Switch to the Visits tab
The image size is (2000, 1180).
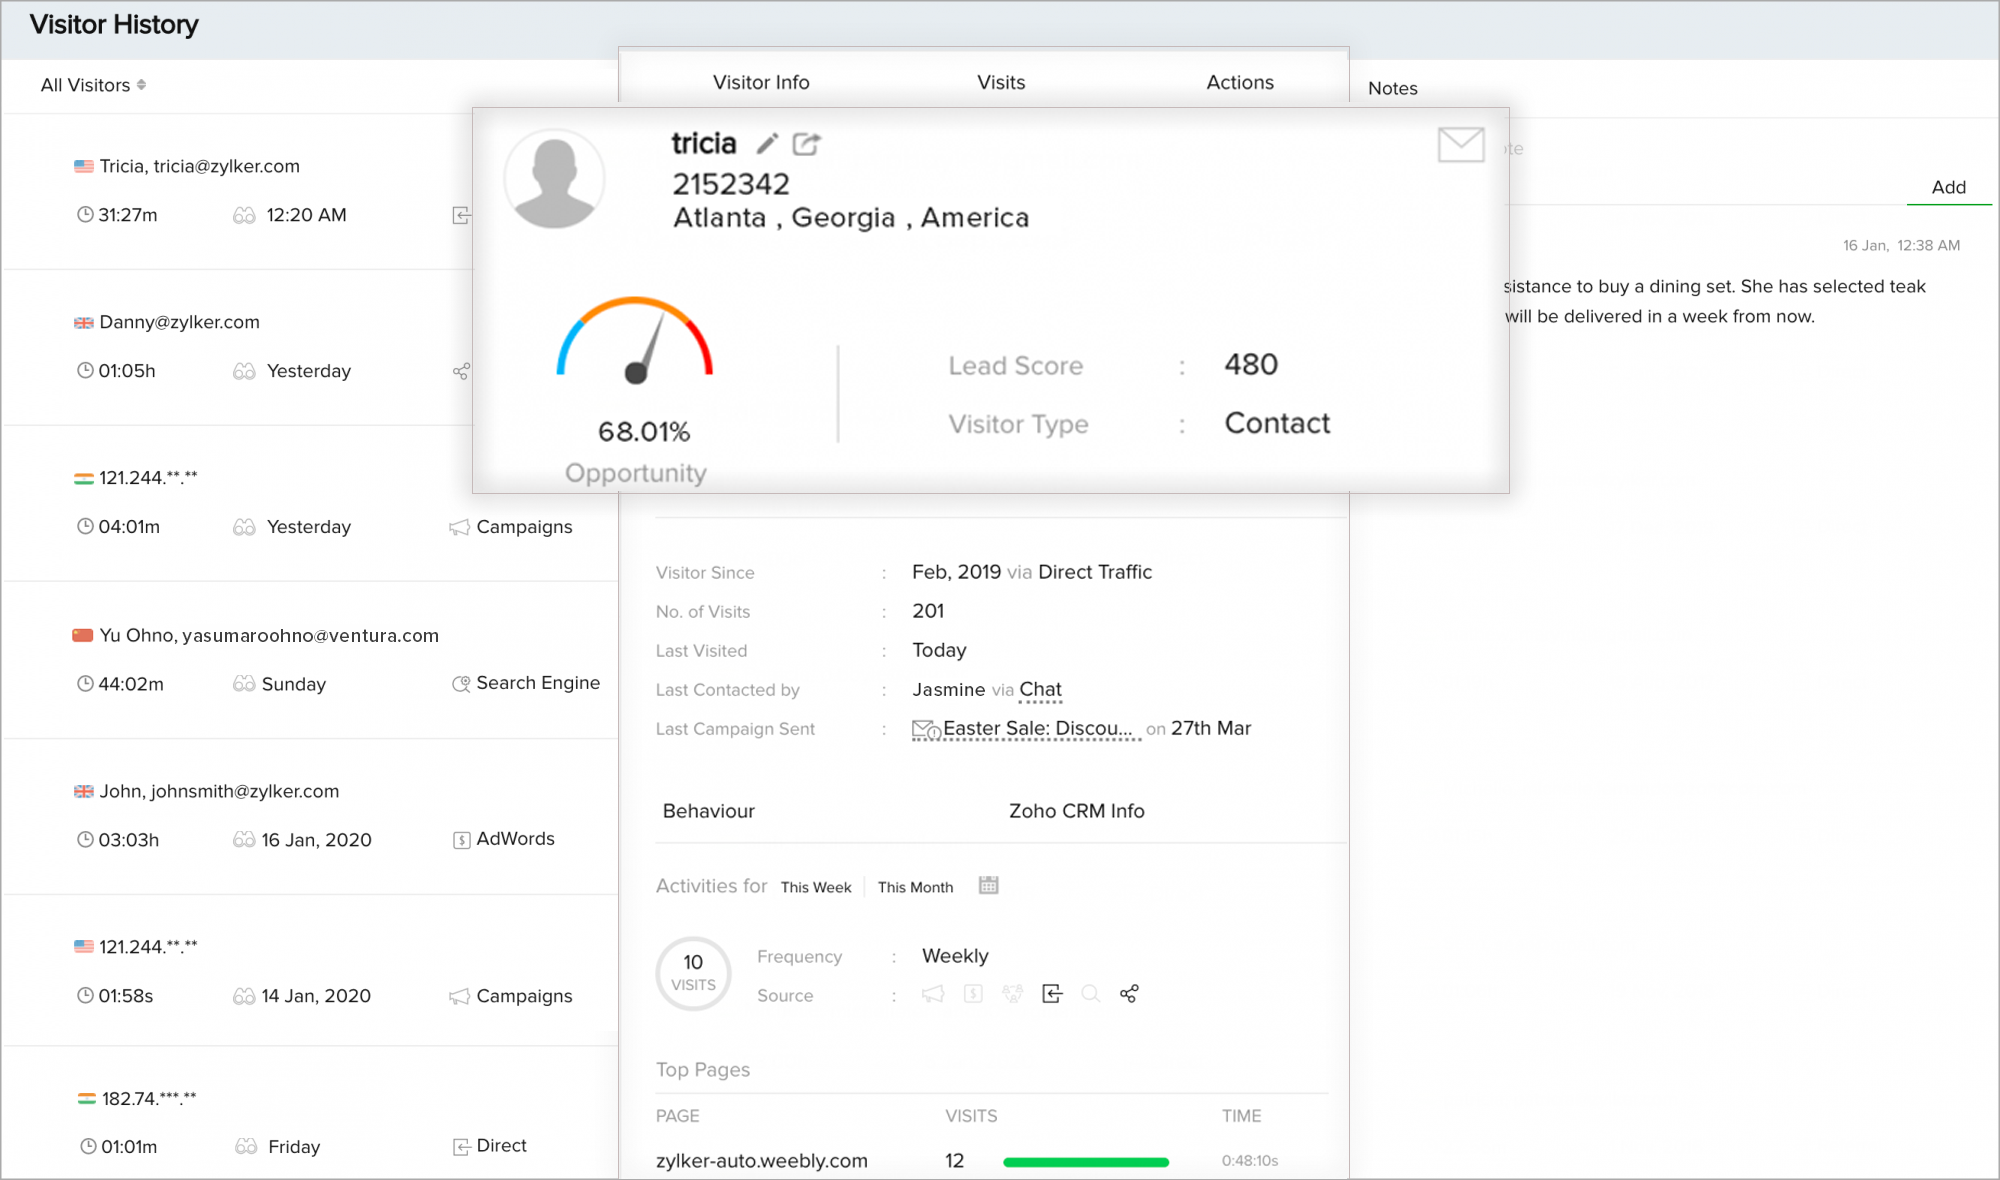coord(1001,82)
